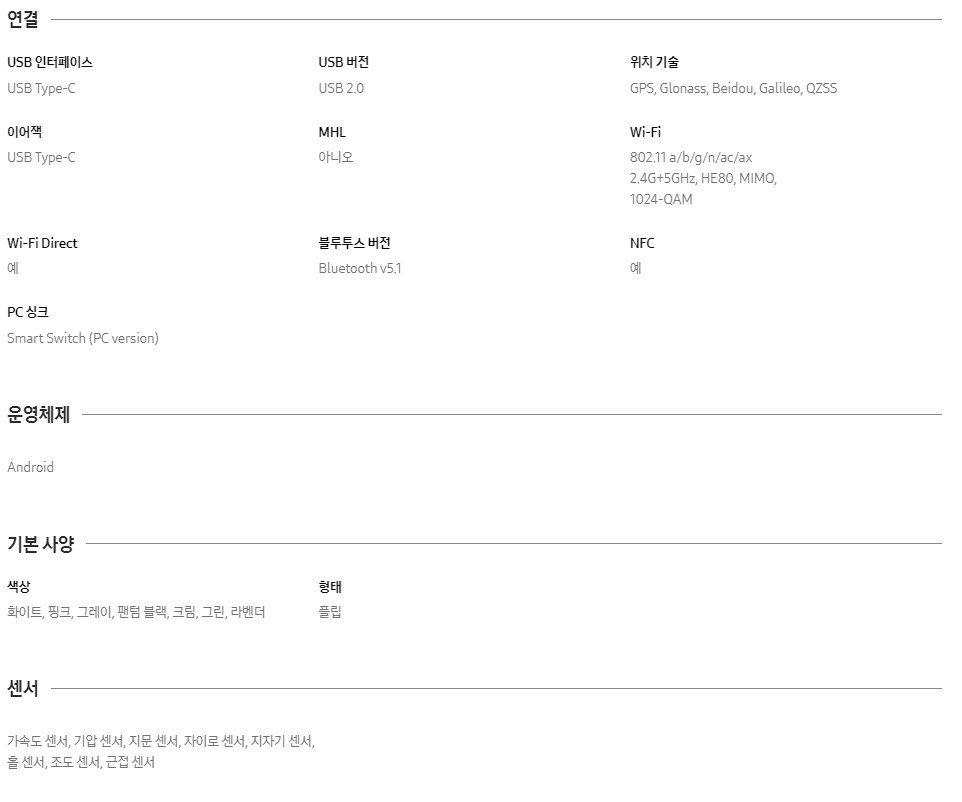Select the 플립 form value

coord(329,612)
